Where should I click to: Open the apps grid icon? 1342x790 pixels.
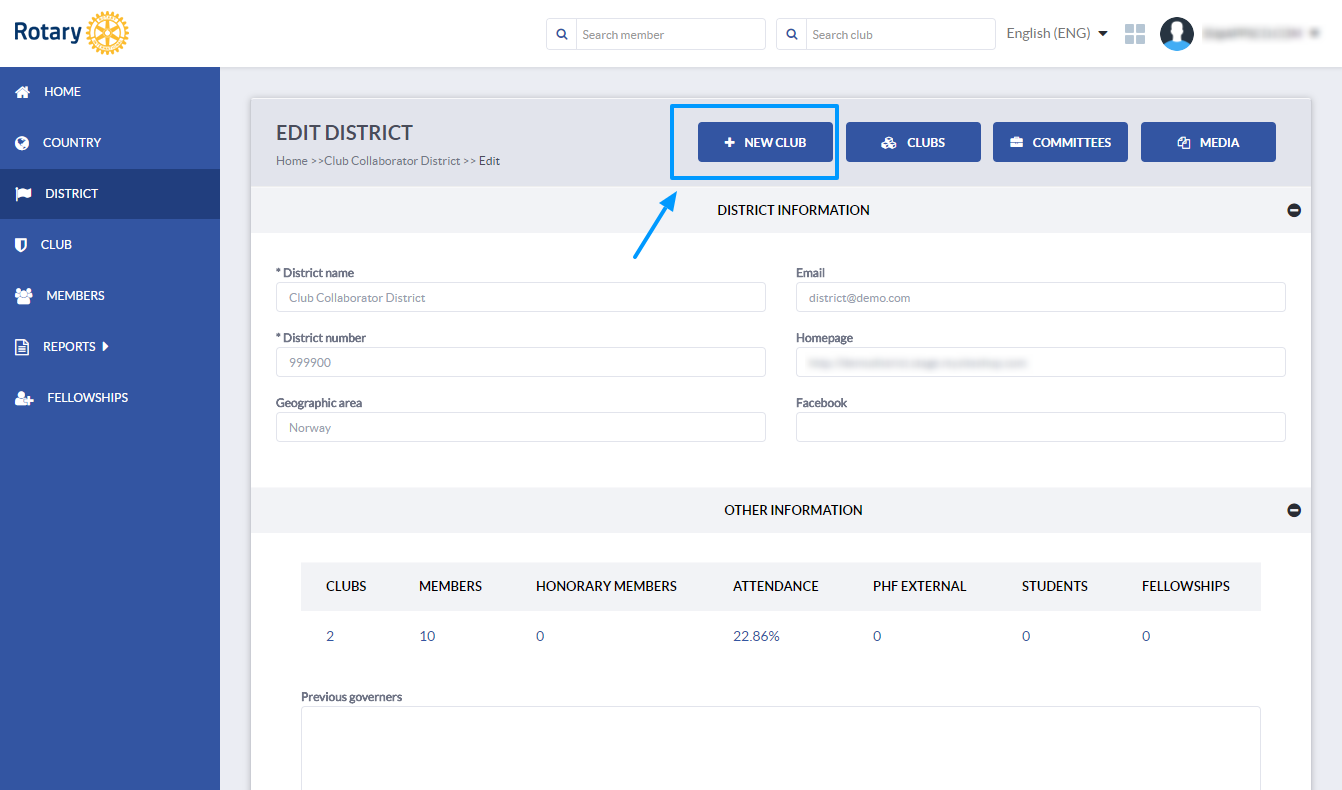tap(1135, 34)
